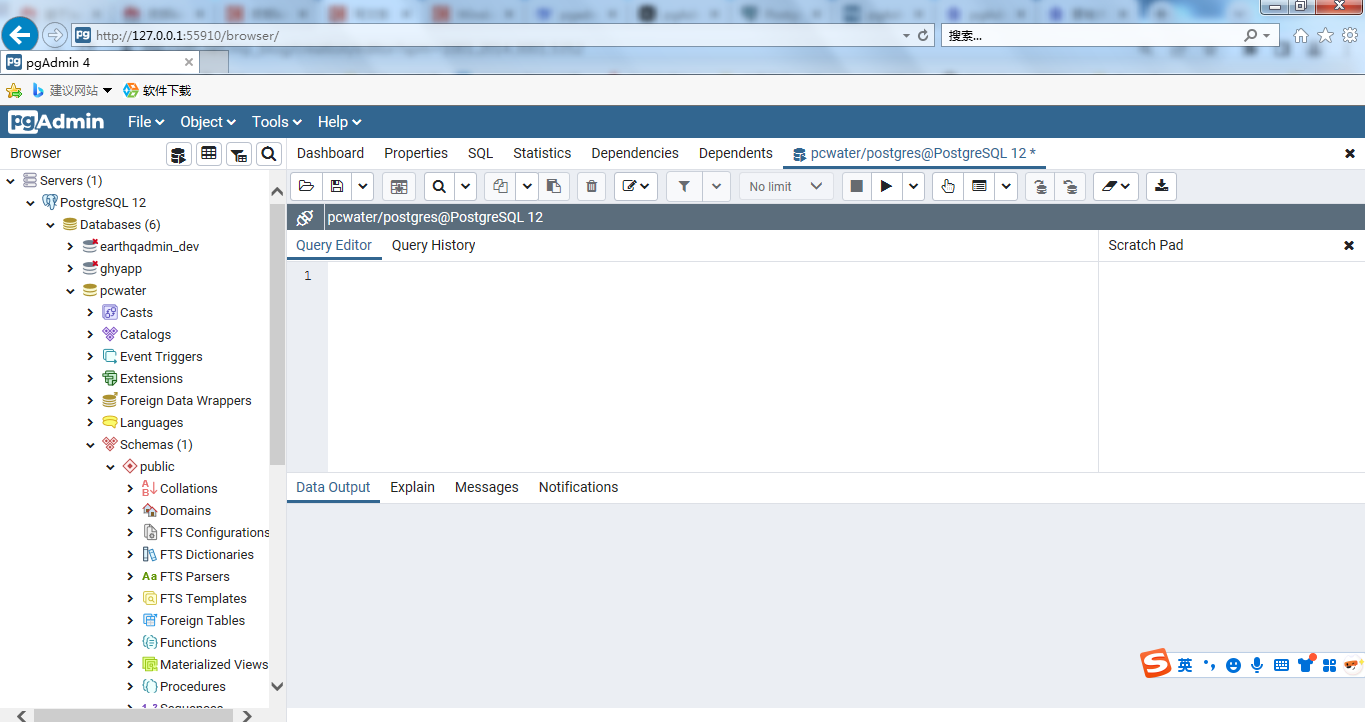Switch to the Statistics tab

(x=542, y=153)
